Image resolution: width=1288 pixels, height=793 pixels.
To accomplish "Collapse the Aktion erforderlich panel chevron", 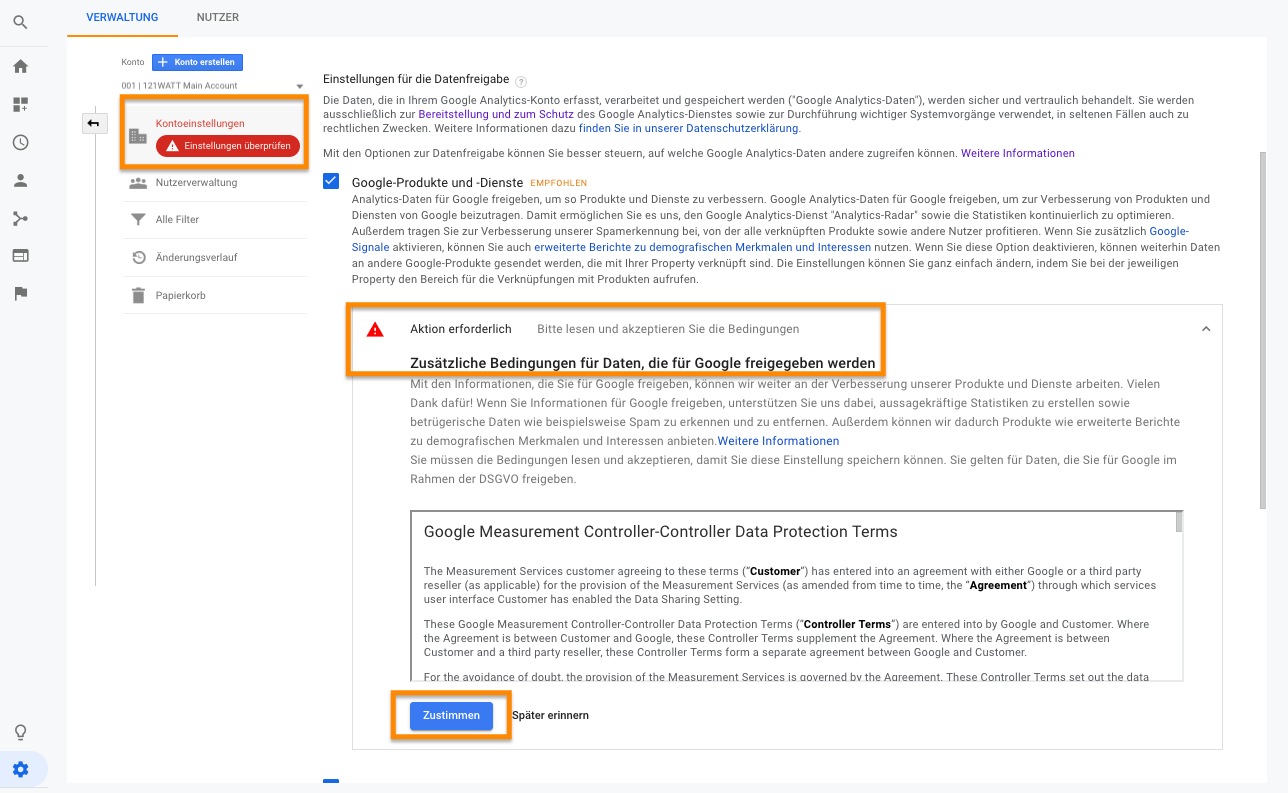I will pos(1206,329).
